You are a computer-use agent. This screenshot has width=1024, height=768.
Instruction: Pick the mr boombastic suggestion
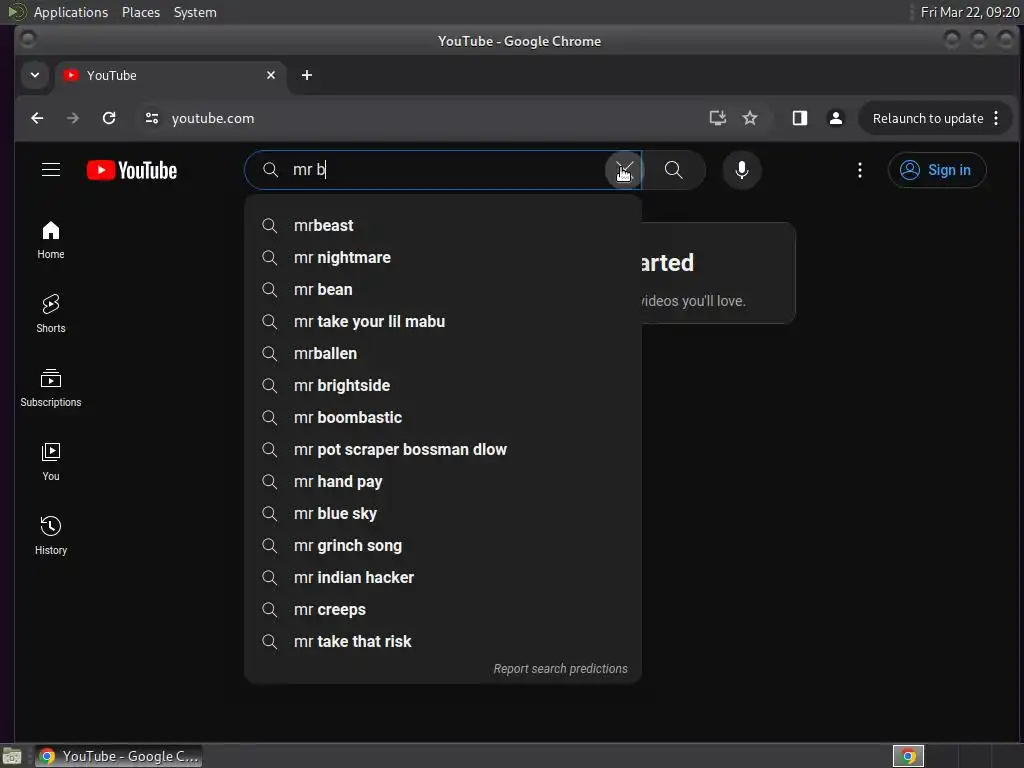coord(443,417)
